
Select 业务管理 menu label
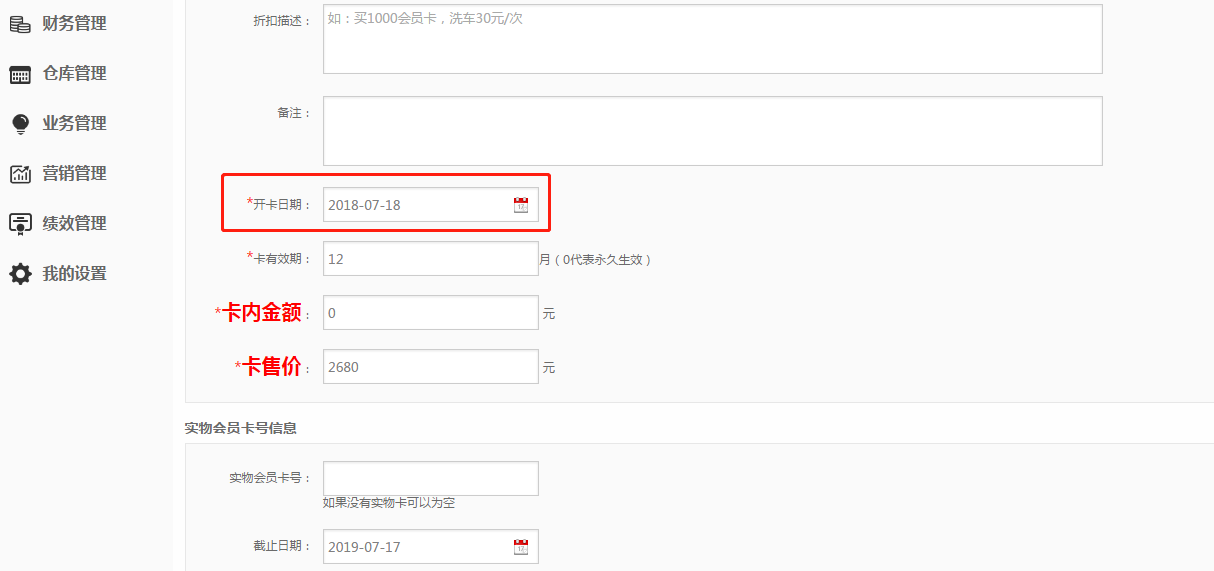tap(74, 124)
